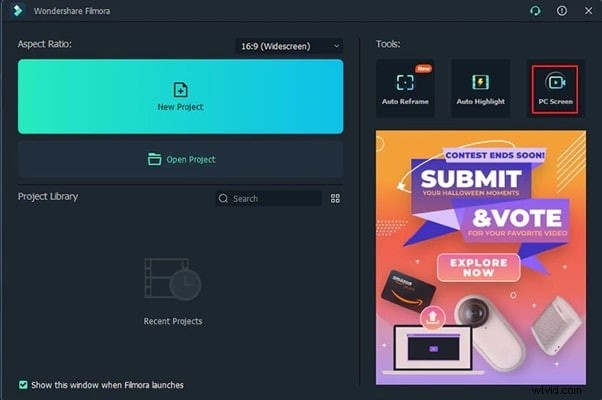Click the New Project document-plus icon
Screen dimensions: 602x400
(x=180, y=89)
